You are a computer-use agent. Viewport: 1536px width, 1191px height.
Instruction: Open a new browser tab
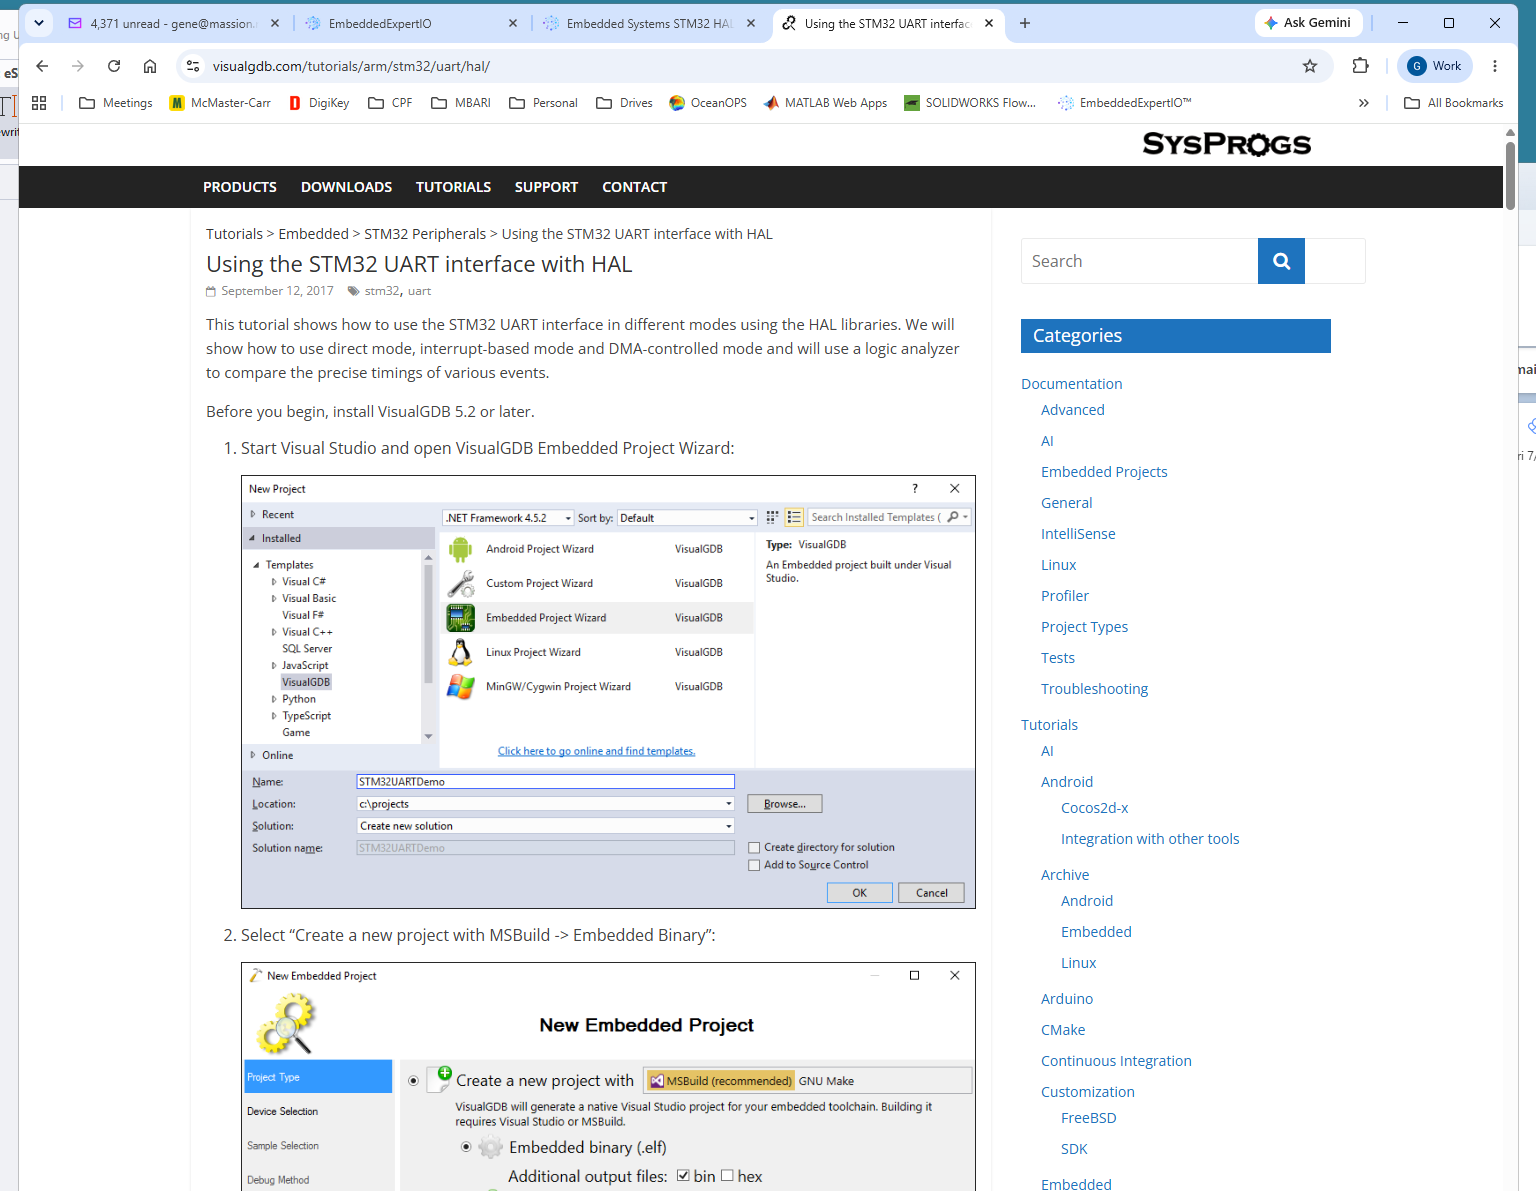(x=1025, y=23)
